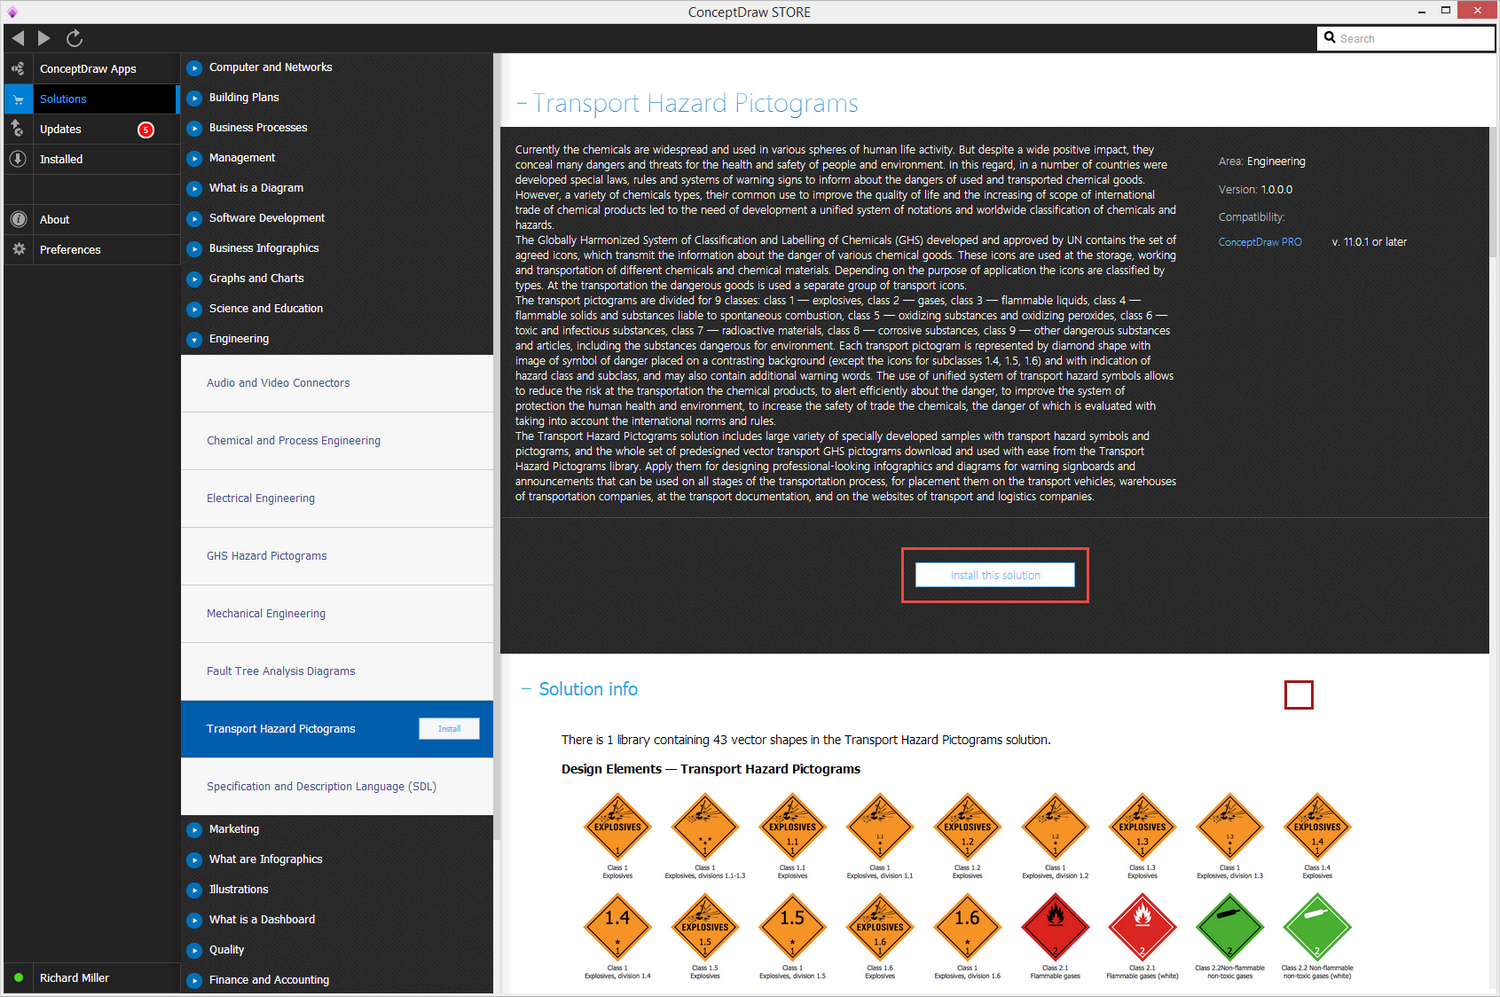Expand the Finance and Accounting category
The width and height of the screenshot is (1500, 997).
(195, 980)
